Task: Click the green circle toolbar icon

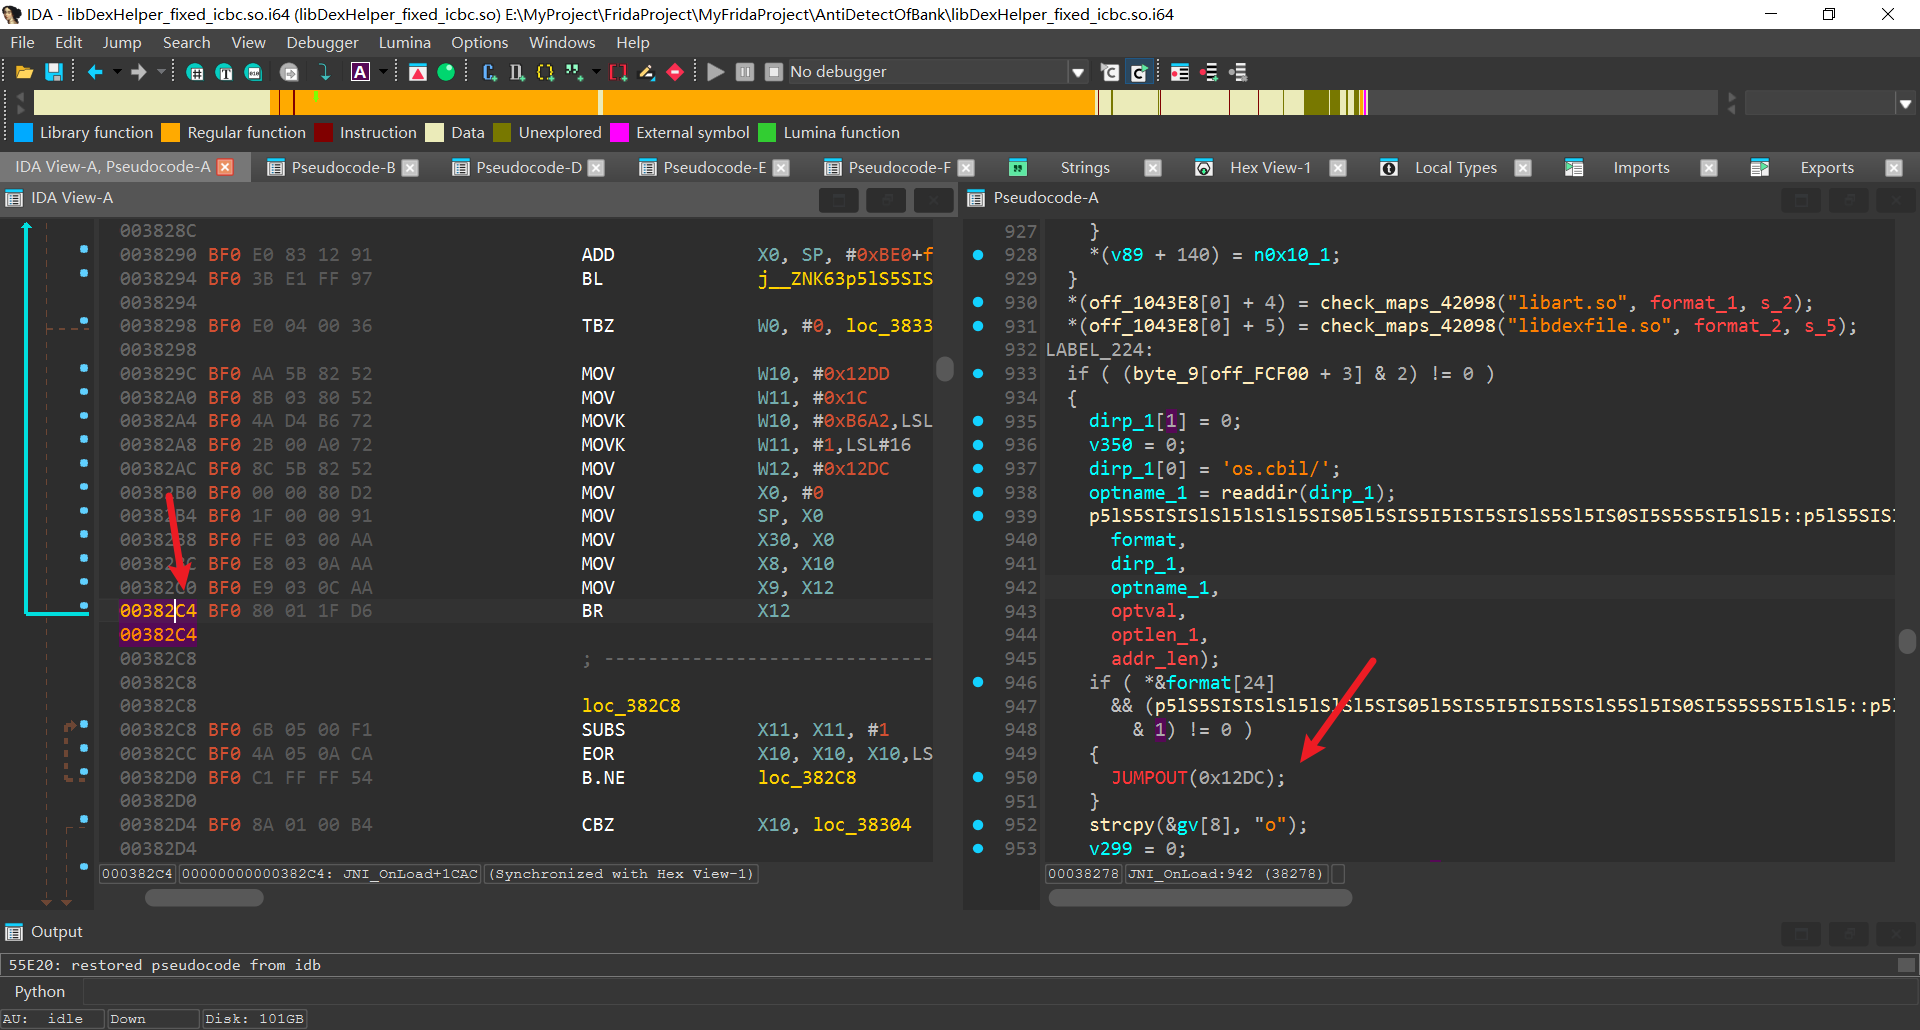Action: click(446, 72)
